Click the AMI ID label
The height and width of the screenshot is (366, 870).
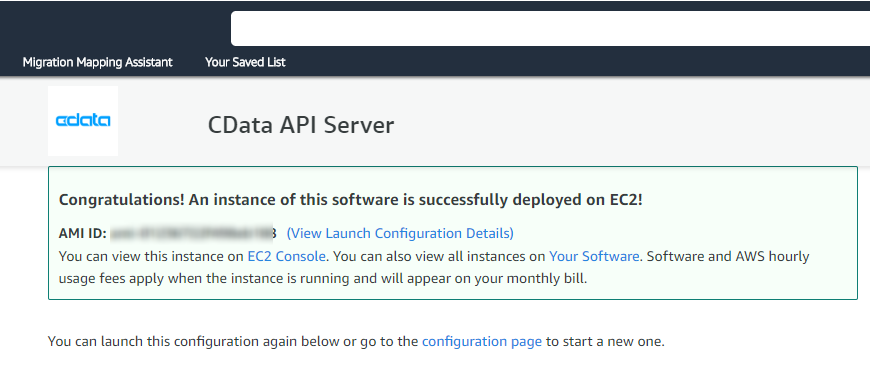(82, 233)
